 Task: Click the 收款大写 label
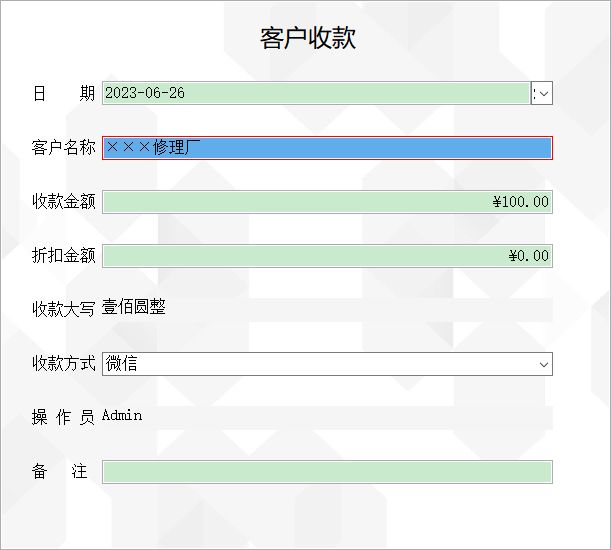(x=64, y=309)
